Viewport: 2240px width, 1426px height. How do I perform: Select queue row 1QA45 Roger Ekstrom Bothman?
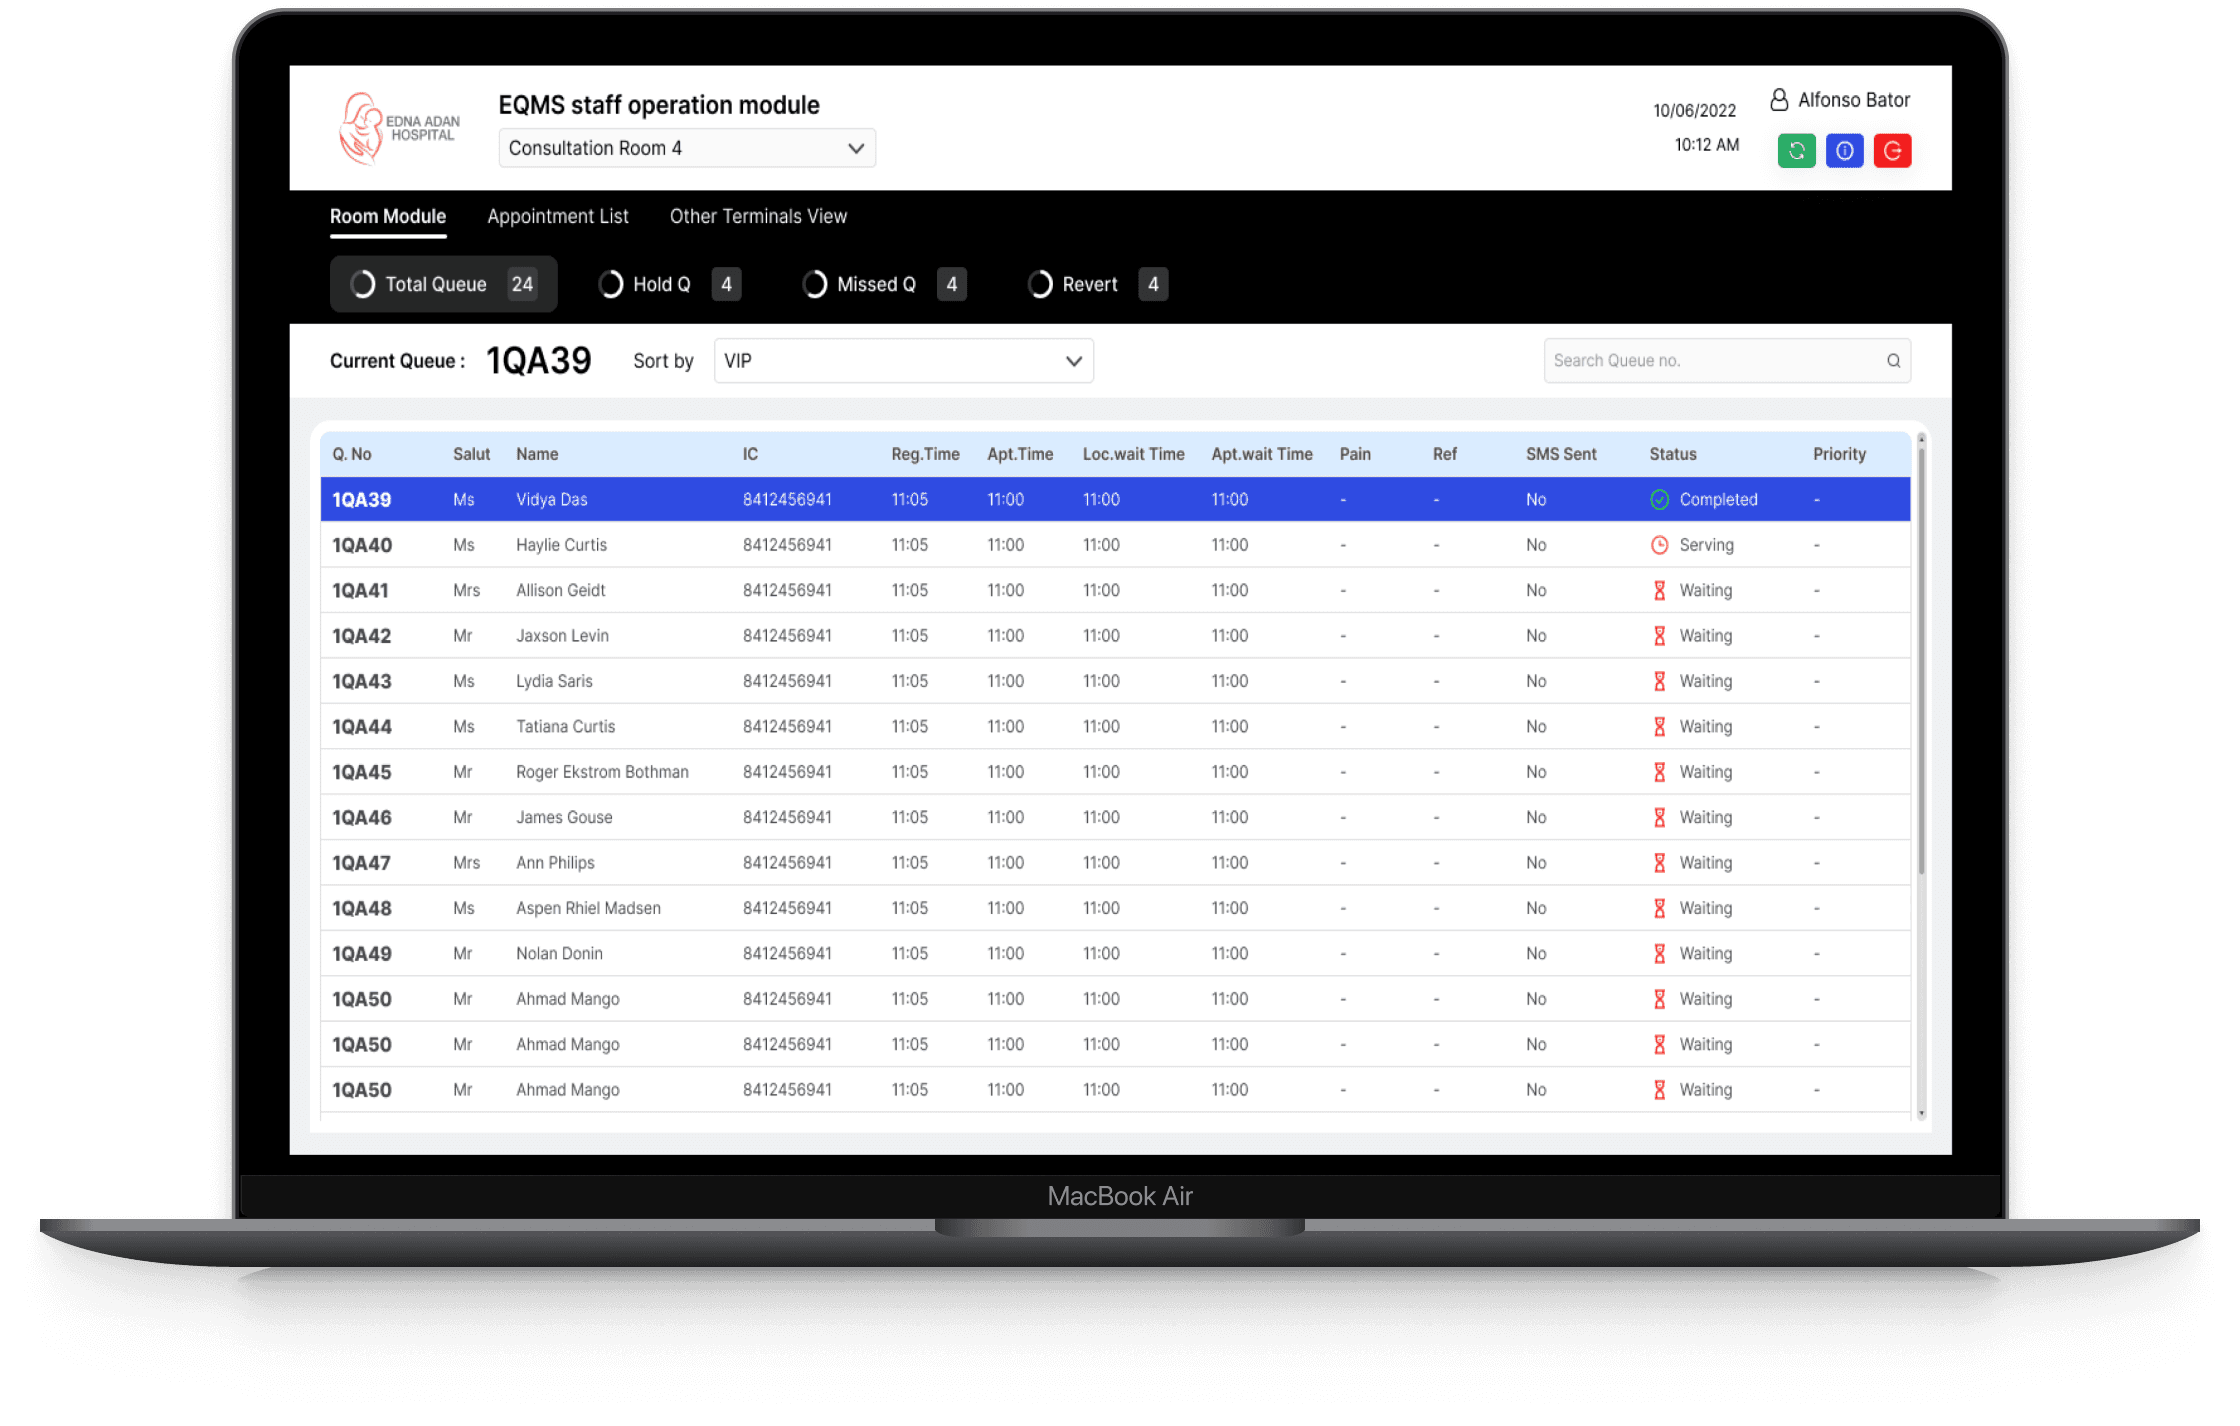pyautogui.click(x=601, y=772)
